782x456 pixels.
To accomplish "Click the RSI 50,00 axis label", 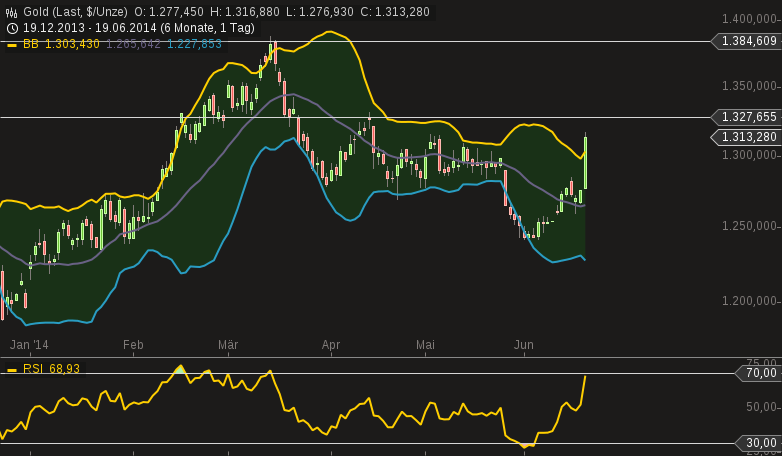I will 761,407.
